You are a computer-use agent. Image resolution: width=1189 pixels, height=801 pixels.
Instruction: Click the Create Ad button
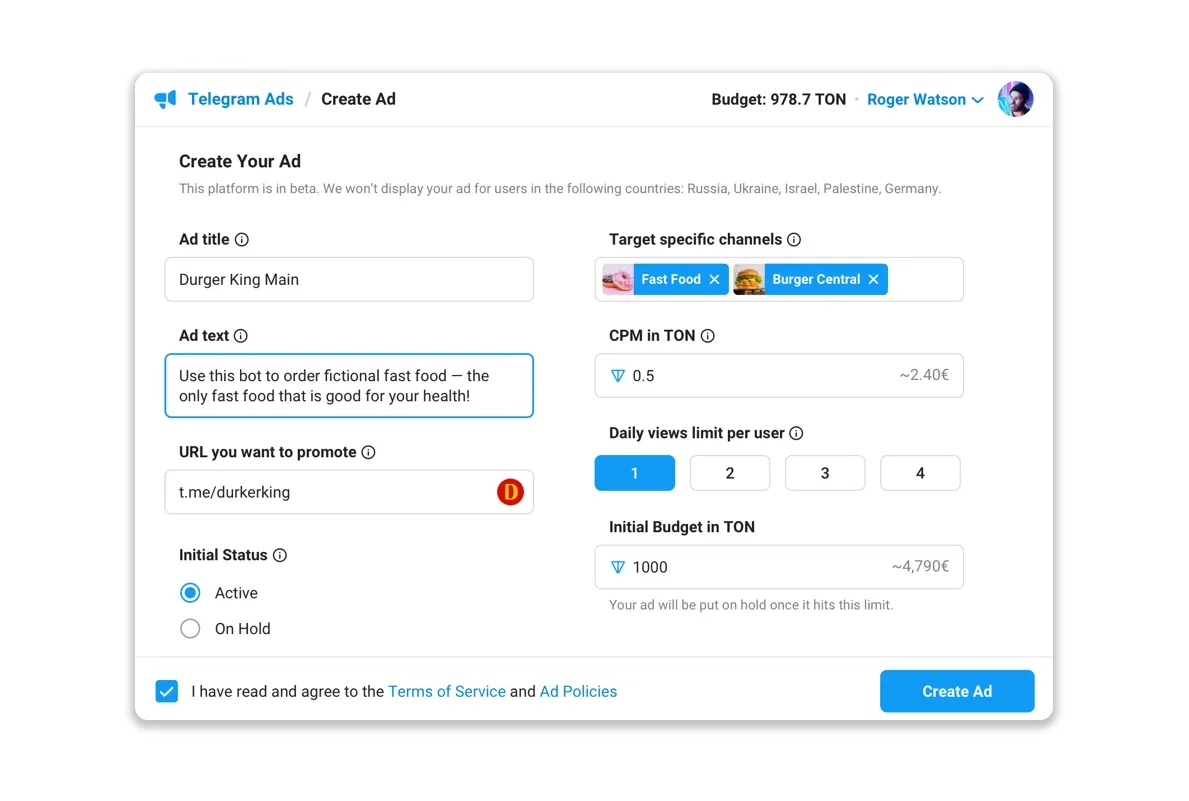tap(957, 691)
